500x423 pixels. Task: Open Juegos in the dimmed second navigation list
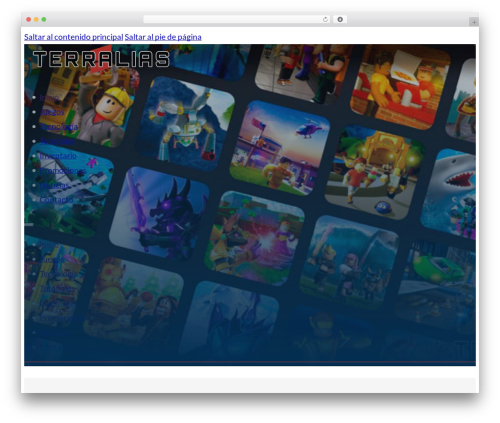pos(52,259)
